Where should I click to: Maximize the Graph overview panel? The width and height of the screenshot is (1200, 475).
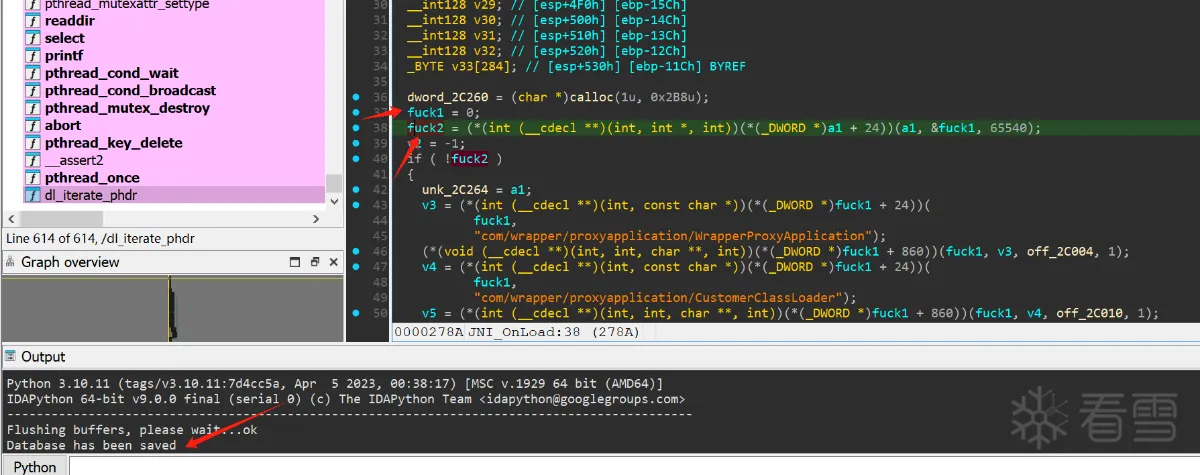tap(296, 262)
